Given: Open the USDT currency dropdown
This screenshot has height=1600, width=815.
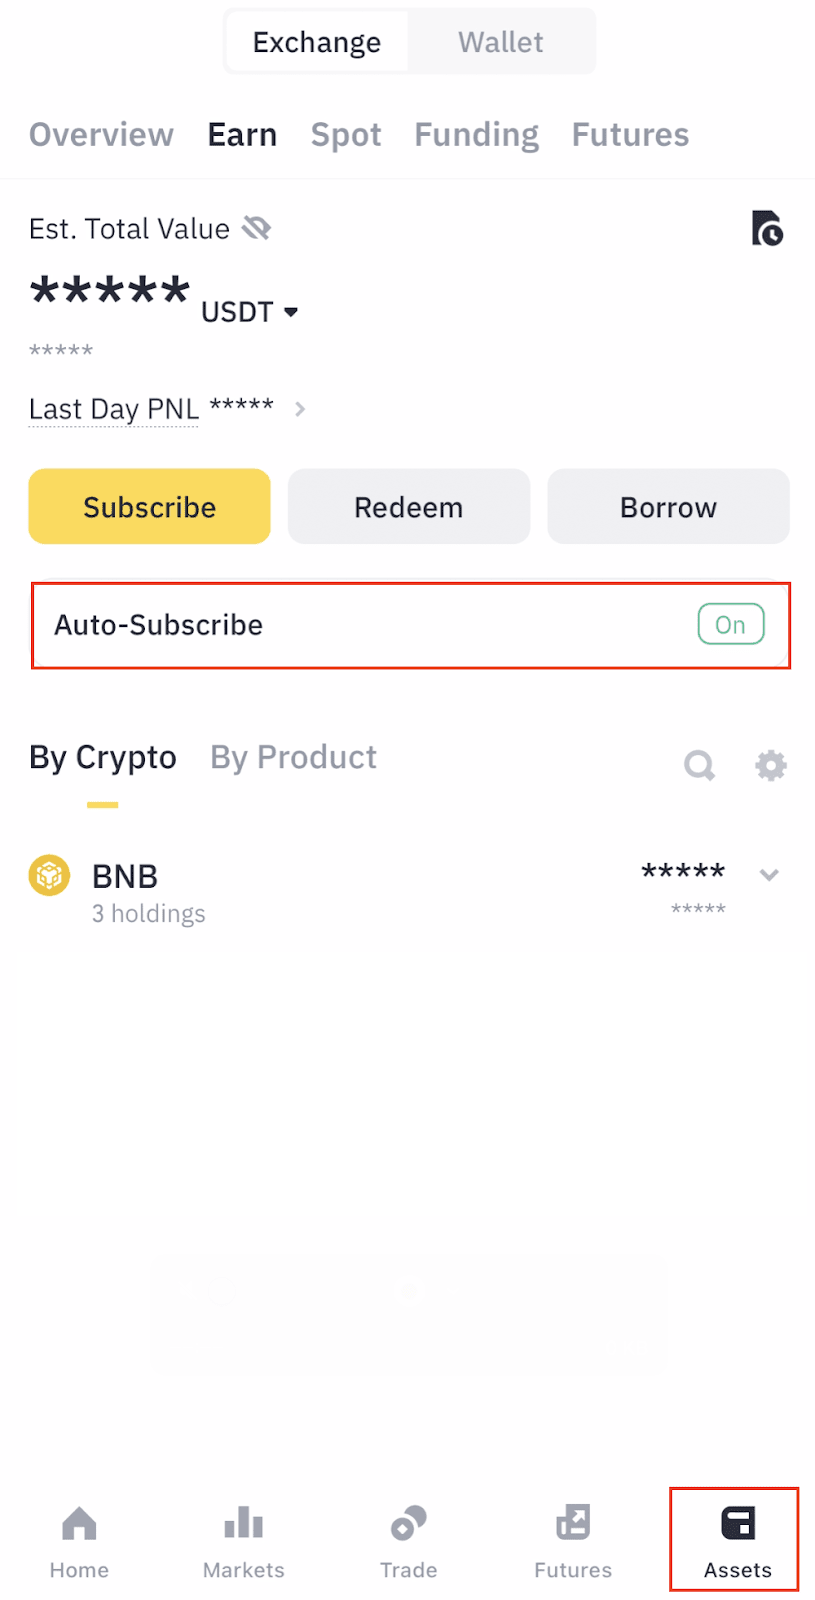Looking at the screenshot, I should tap(290, 312).
